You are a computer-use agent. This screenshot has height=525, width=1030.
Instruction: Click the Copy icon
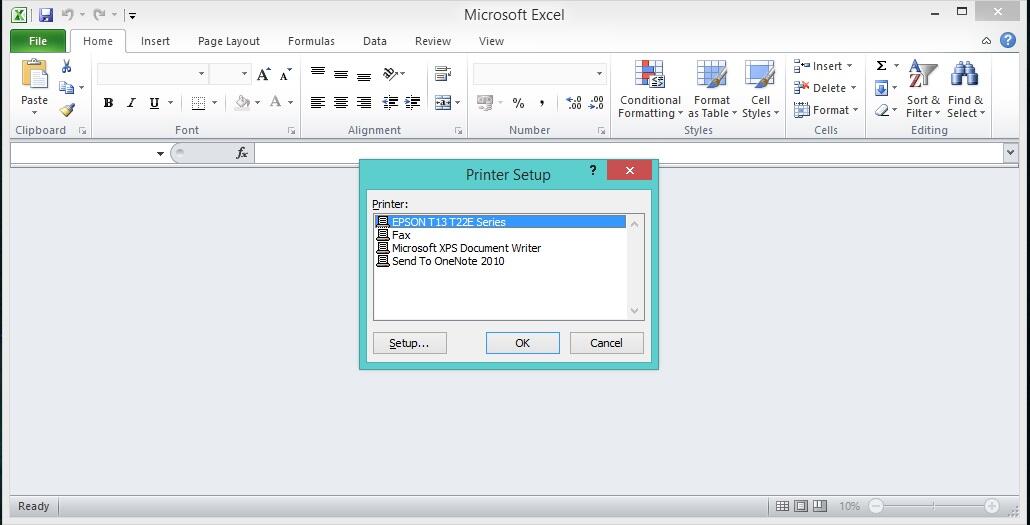coord(66,87)
